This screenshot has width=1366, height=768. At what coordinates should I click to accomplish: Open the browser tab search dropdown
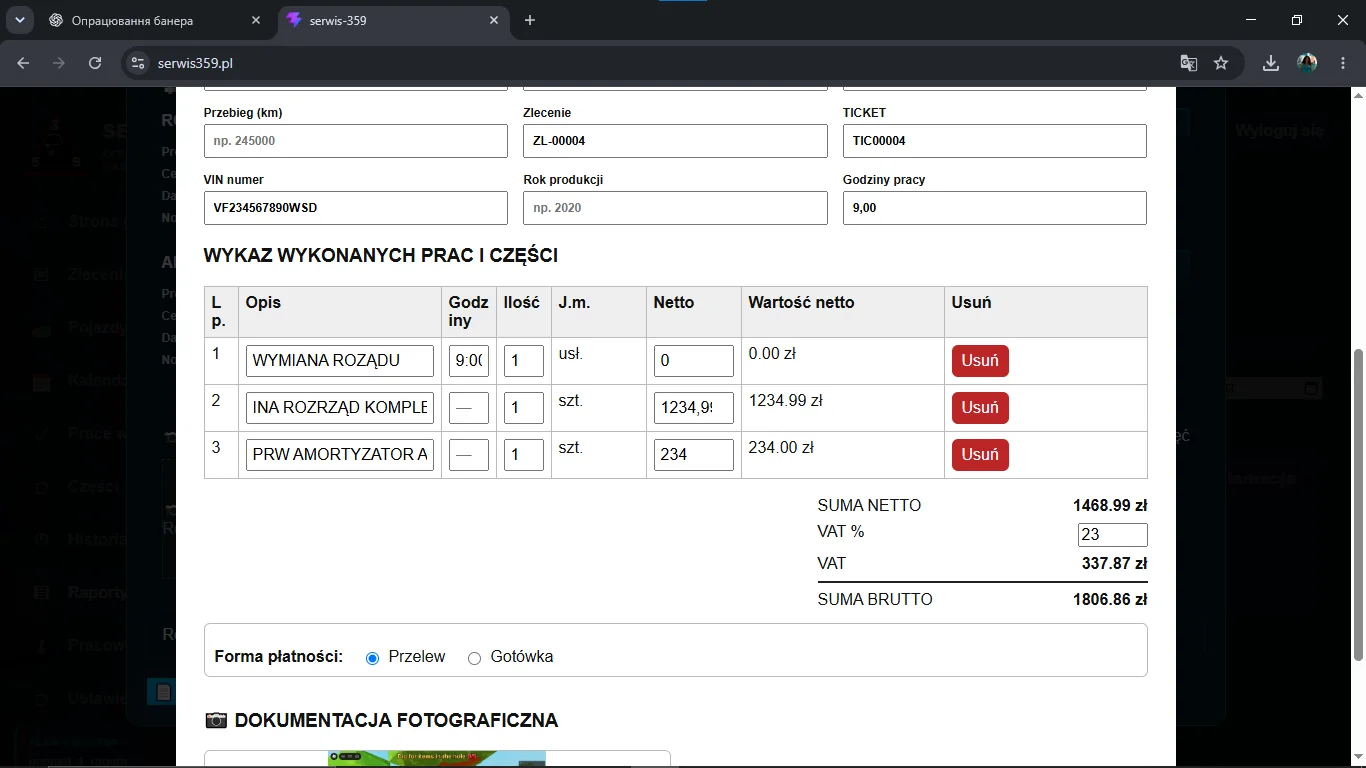tap(19, 20)
